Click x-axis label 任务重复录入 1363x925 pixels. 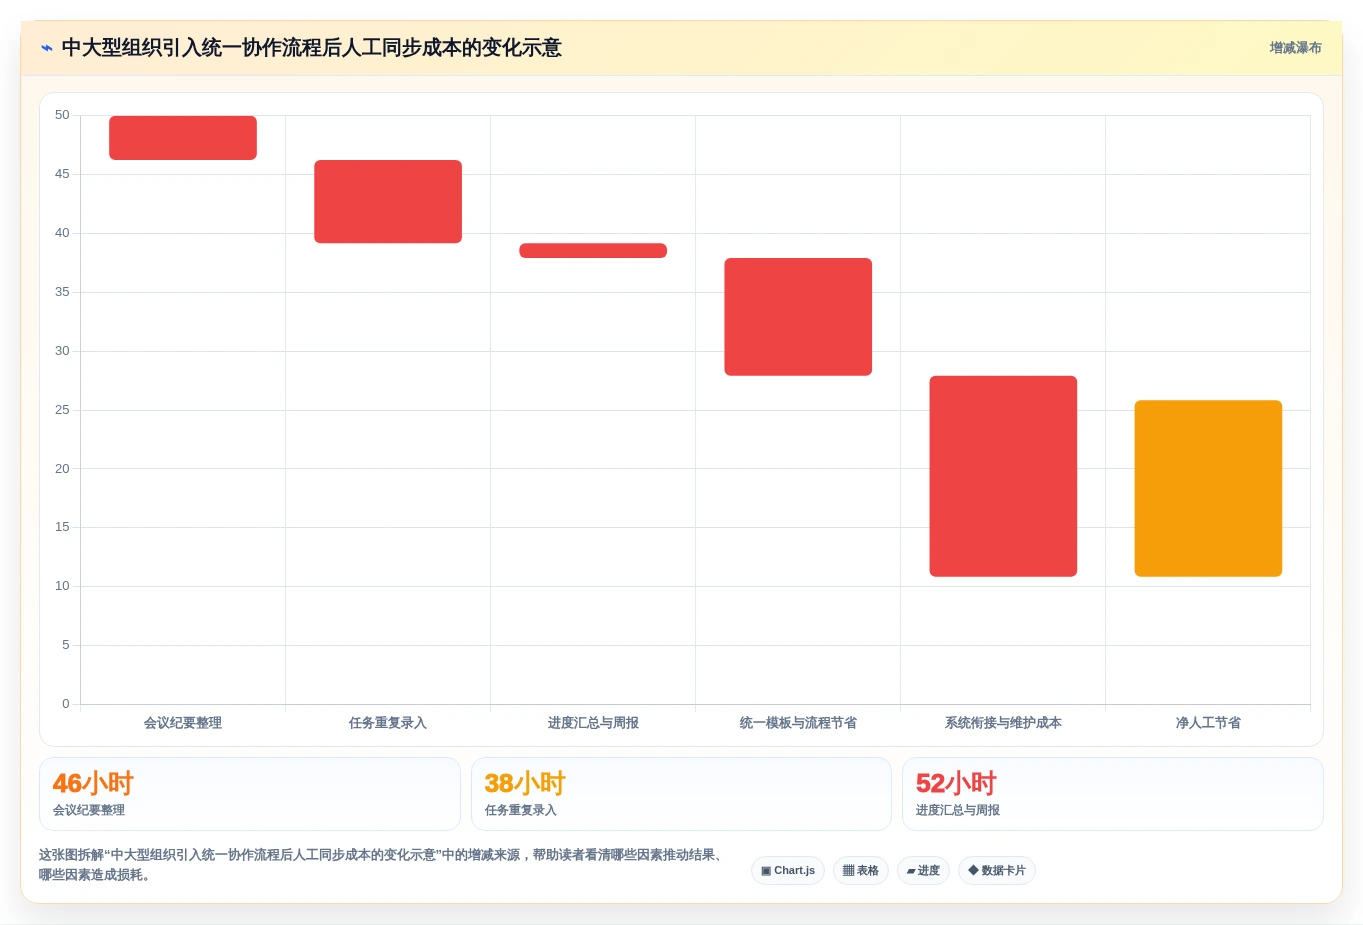click(x=388, y=723)
